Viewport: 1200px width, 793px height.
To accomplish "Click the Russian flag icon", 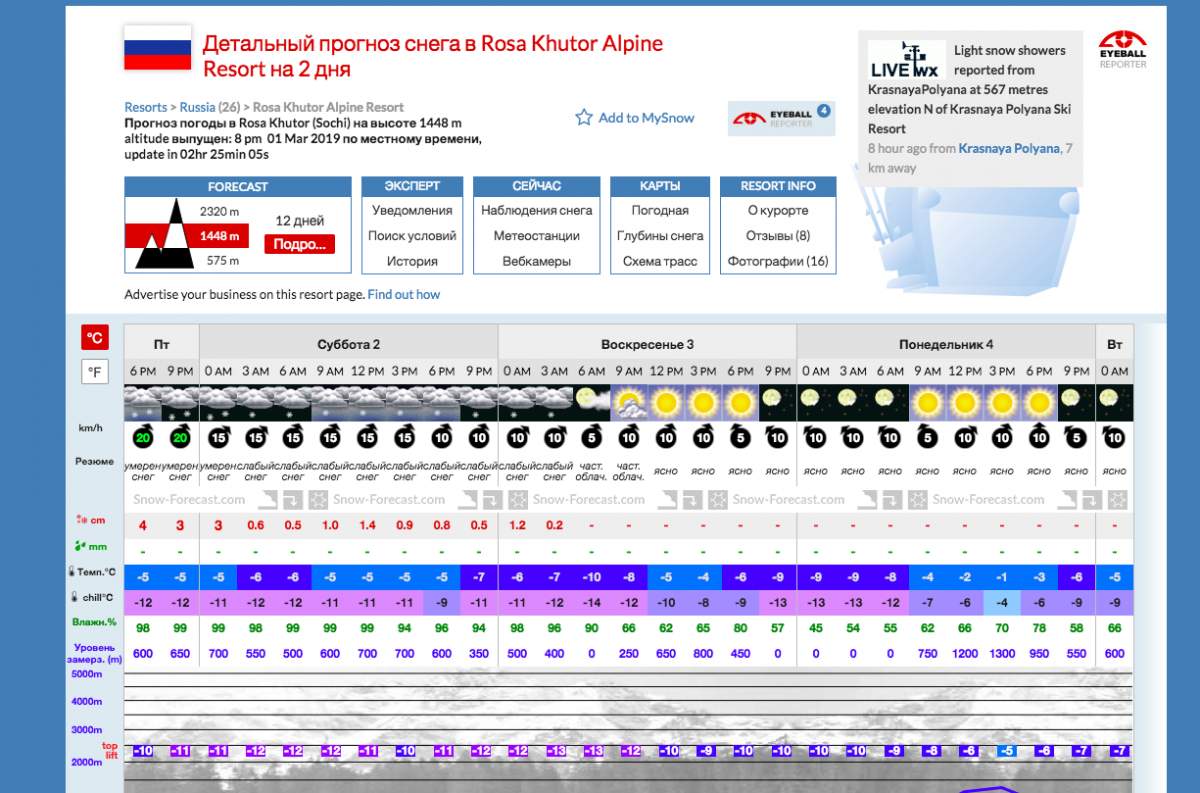I will [157, 47].
